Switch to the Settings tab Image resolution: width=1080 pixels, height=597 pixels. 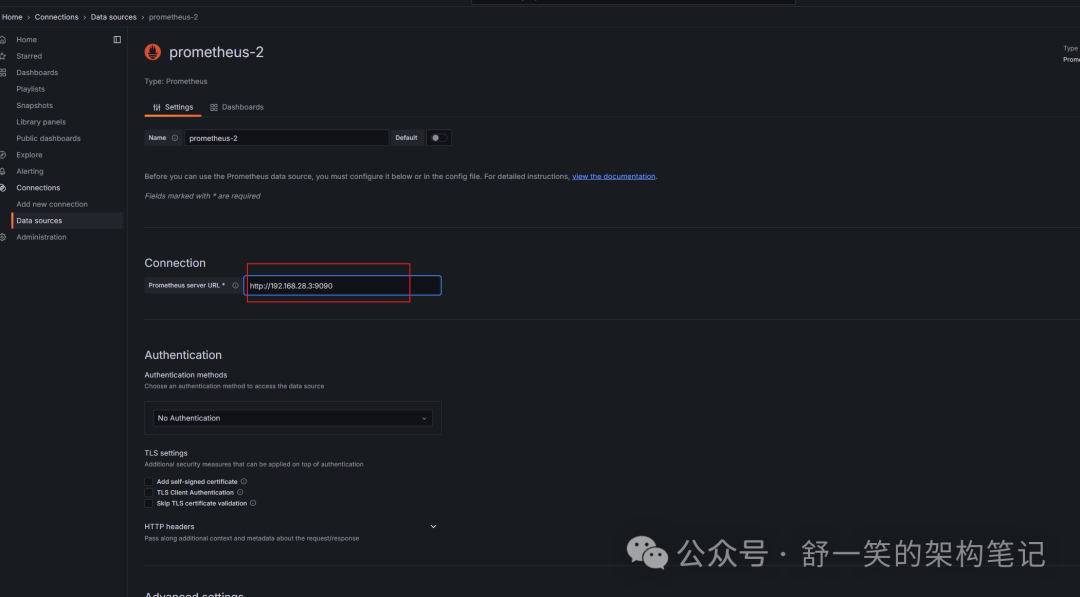(x=173, y=107)
